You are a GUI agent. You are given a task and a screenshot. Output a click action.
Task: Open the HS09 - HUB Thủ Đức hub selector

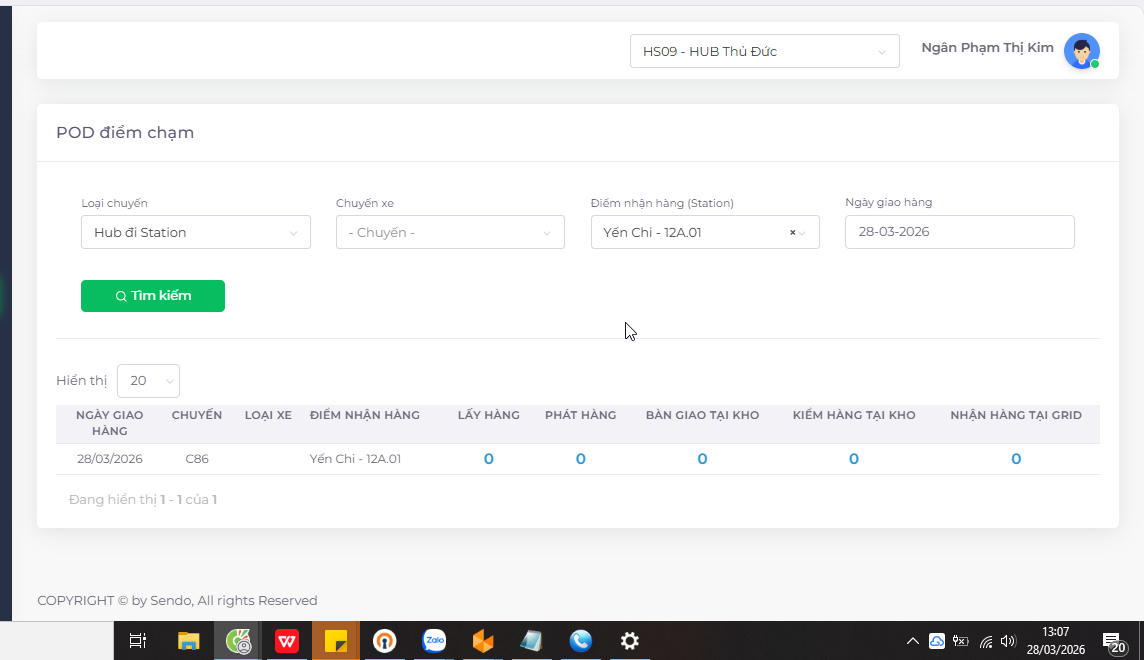764,51
